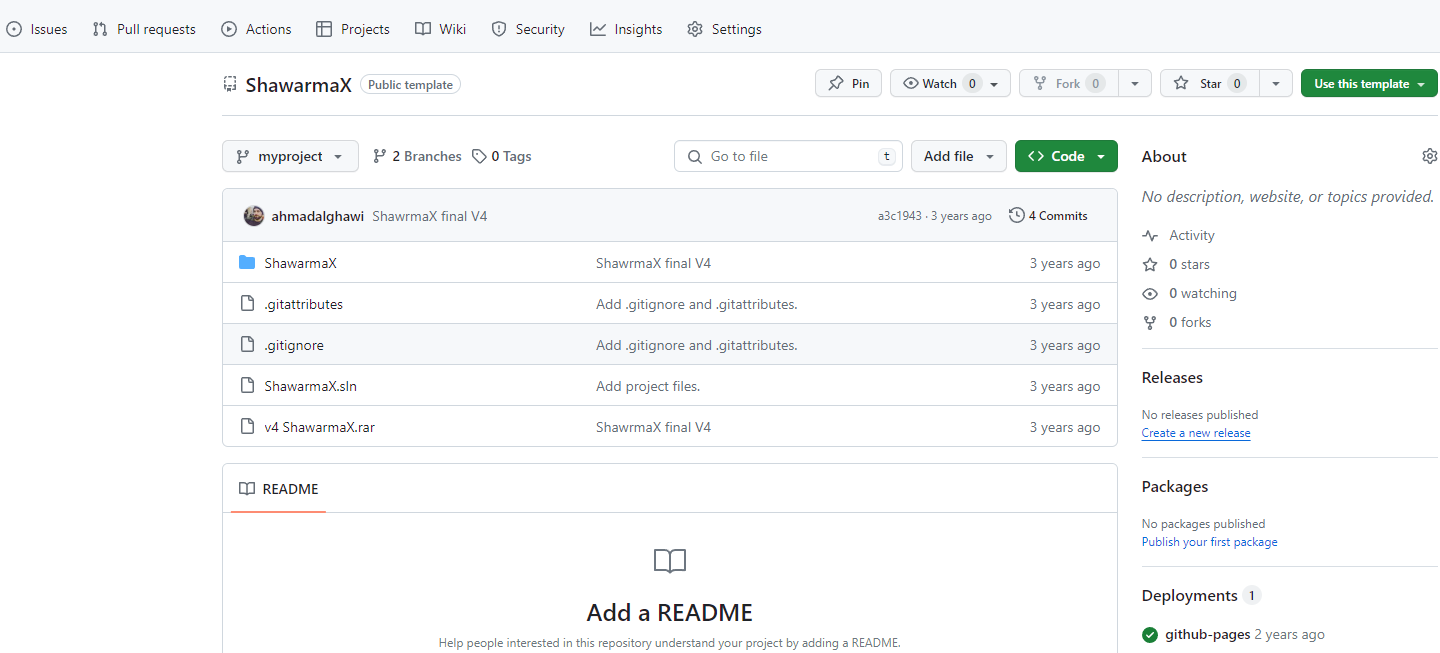The width and height of the screenshot is (1440, 653).
Task: Expand the Fork options dropdown arrow
Action: (x=1135, y=84)
